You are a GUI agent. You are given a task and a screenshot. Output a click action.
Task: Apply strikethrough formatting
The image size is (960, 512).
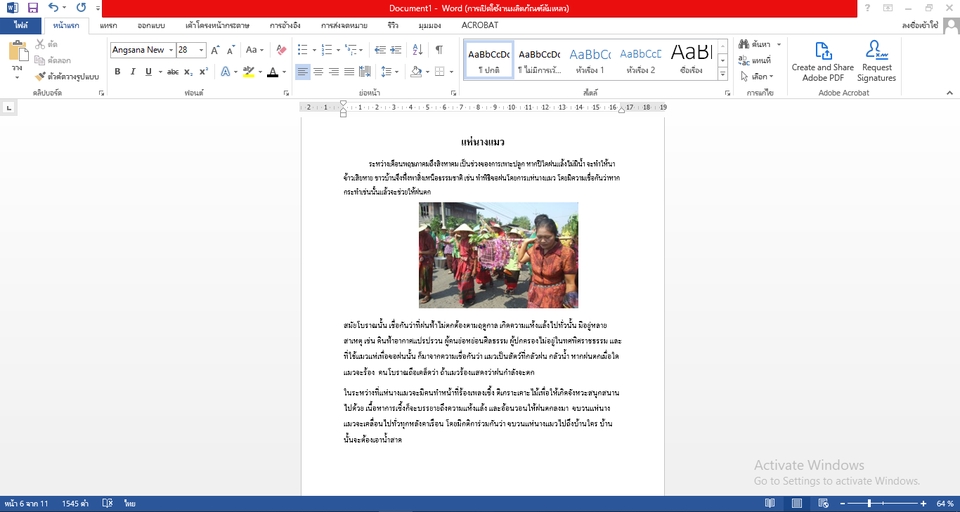[x=173, y=72]
